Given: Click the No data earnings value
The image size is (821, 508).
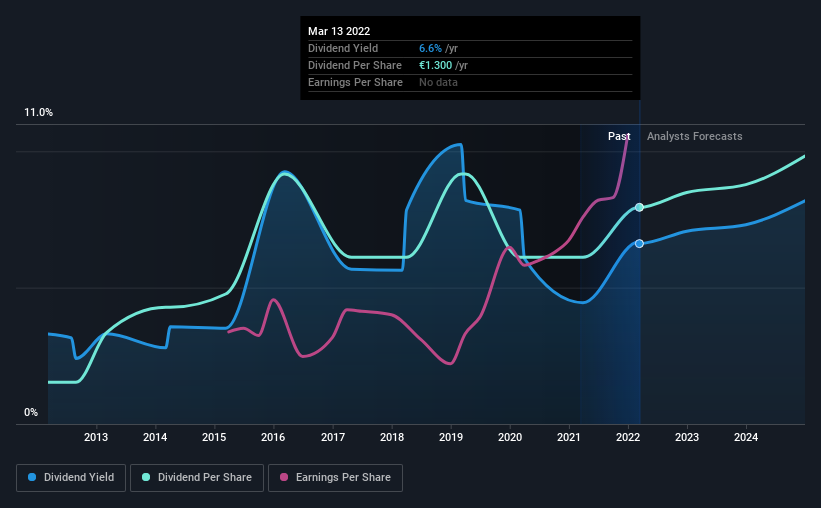Looking at the screenshot, I should click(438, 82).
